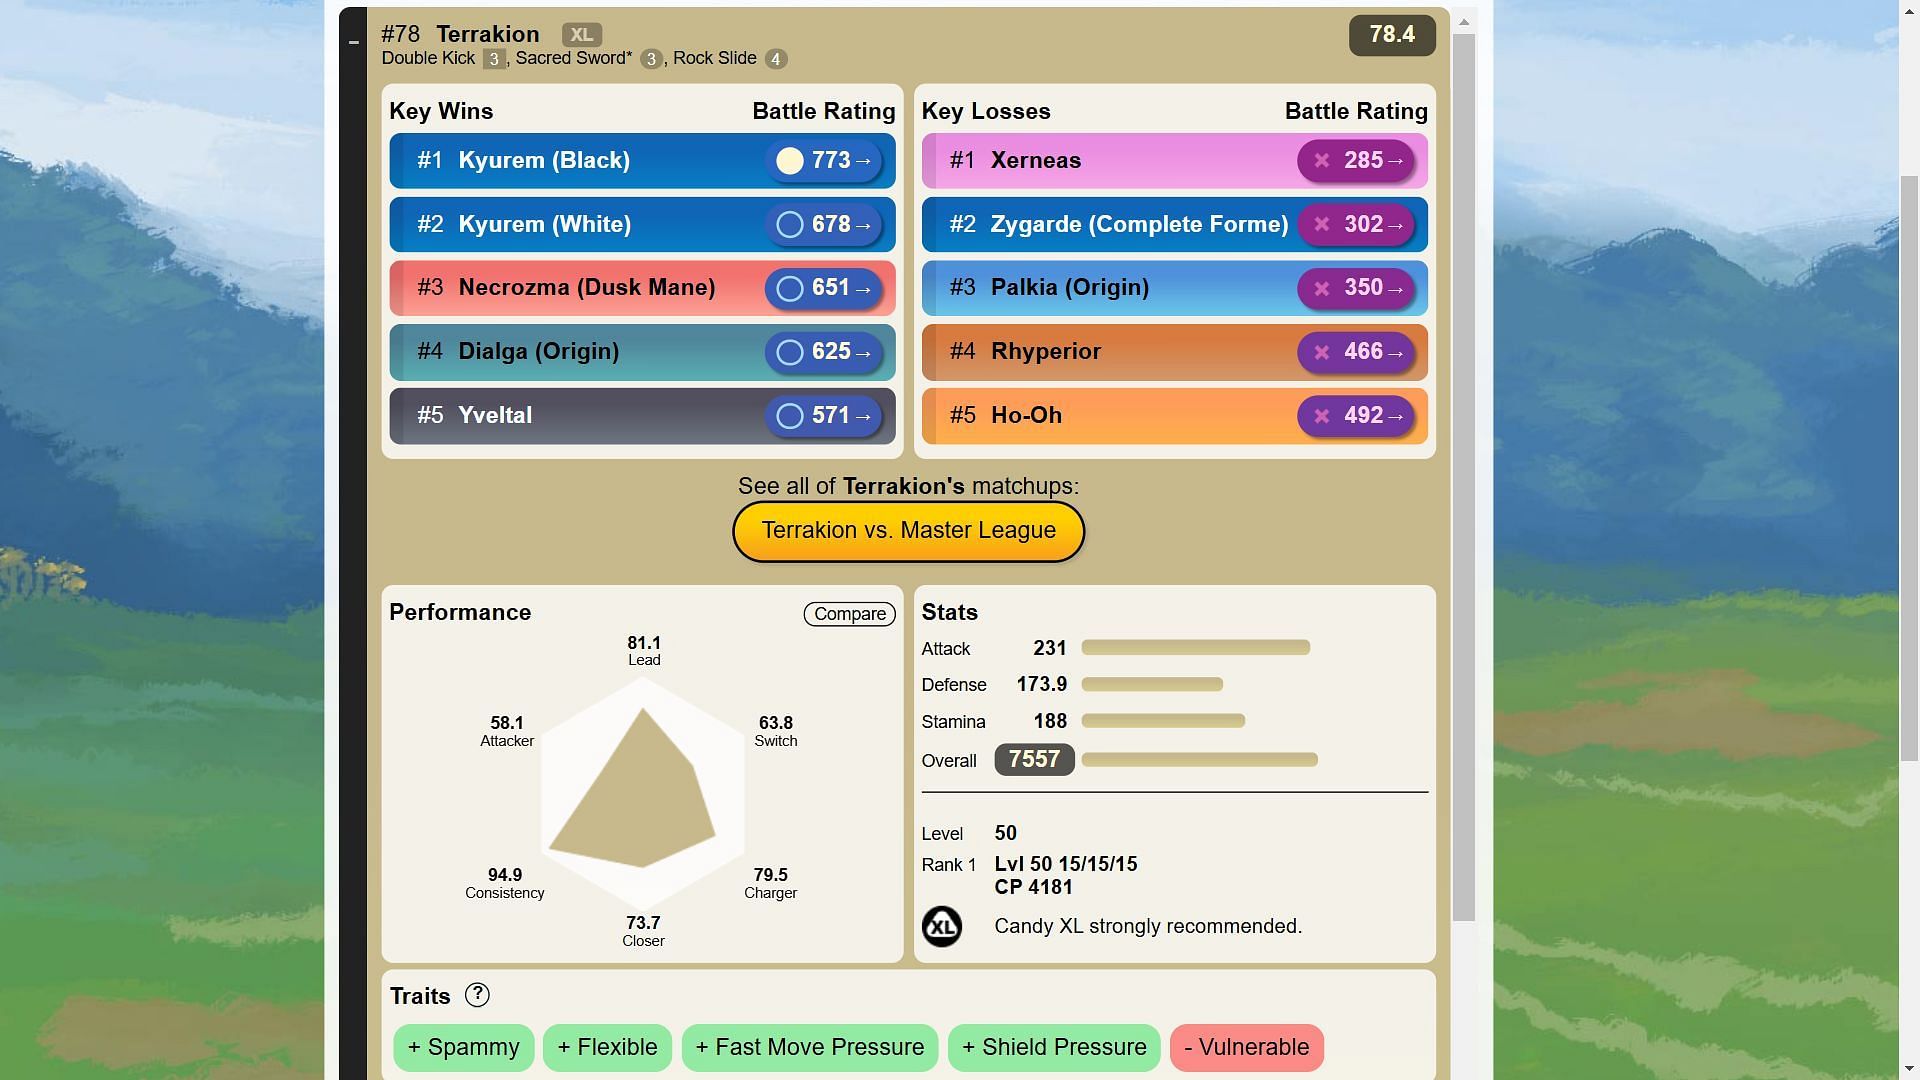Click the 773 battle rating badge

coord(823,161)
